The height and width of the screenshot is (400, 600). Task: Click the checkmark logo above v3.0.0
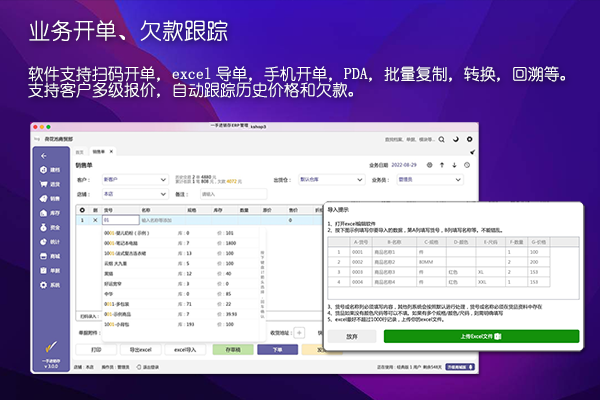pyautogui.click(x=51, y=347)
